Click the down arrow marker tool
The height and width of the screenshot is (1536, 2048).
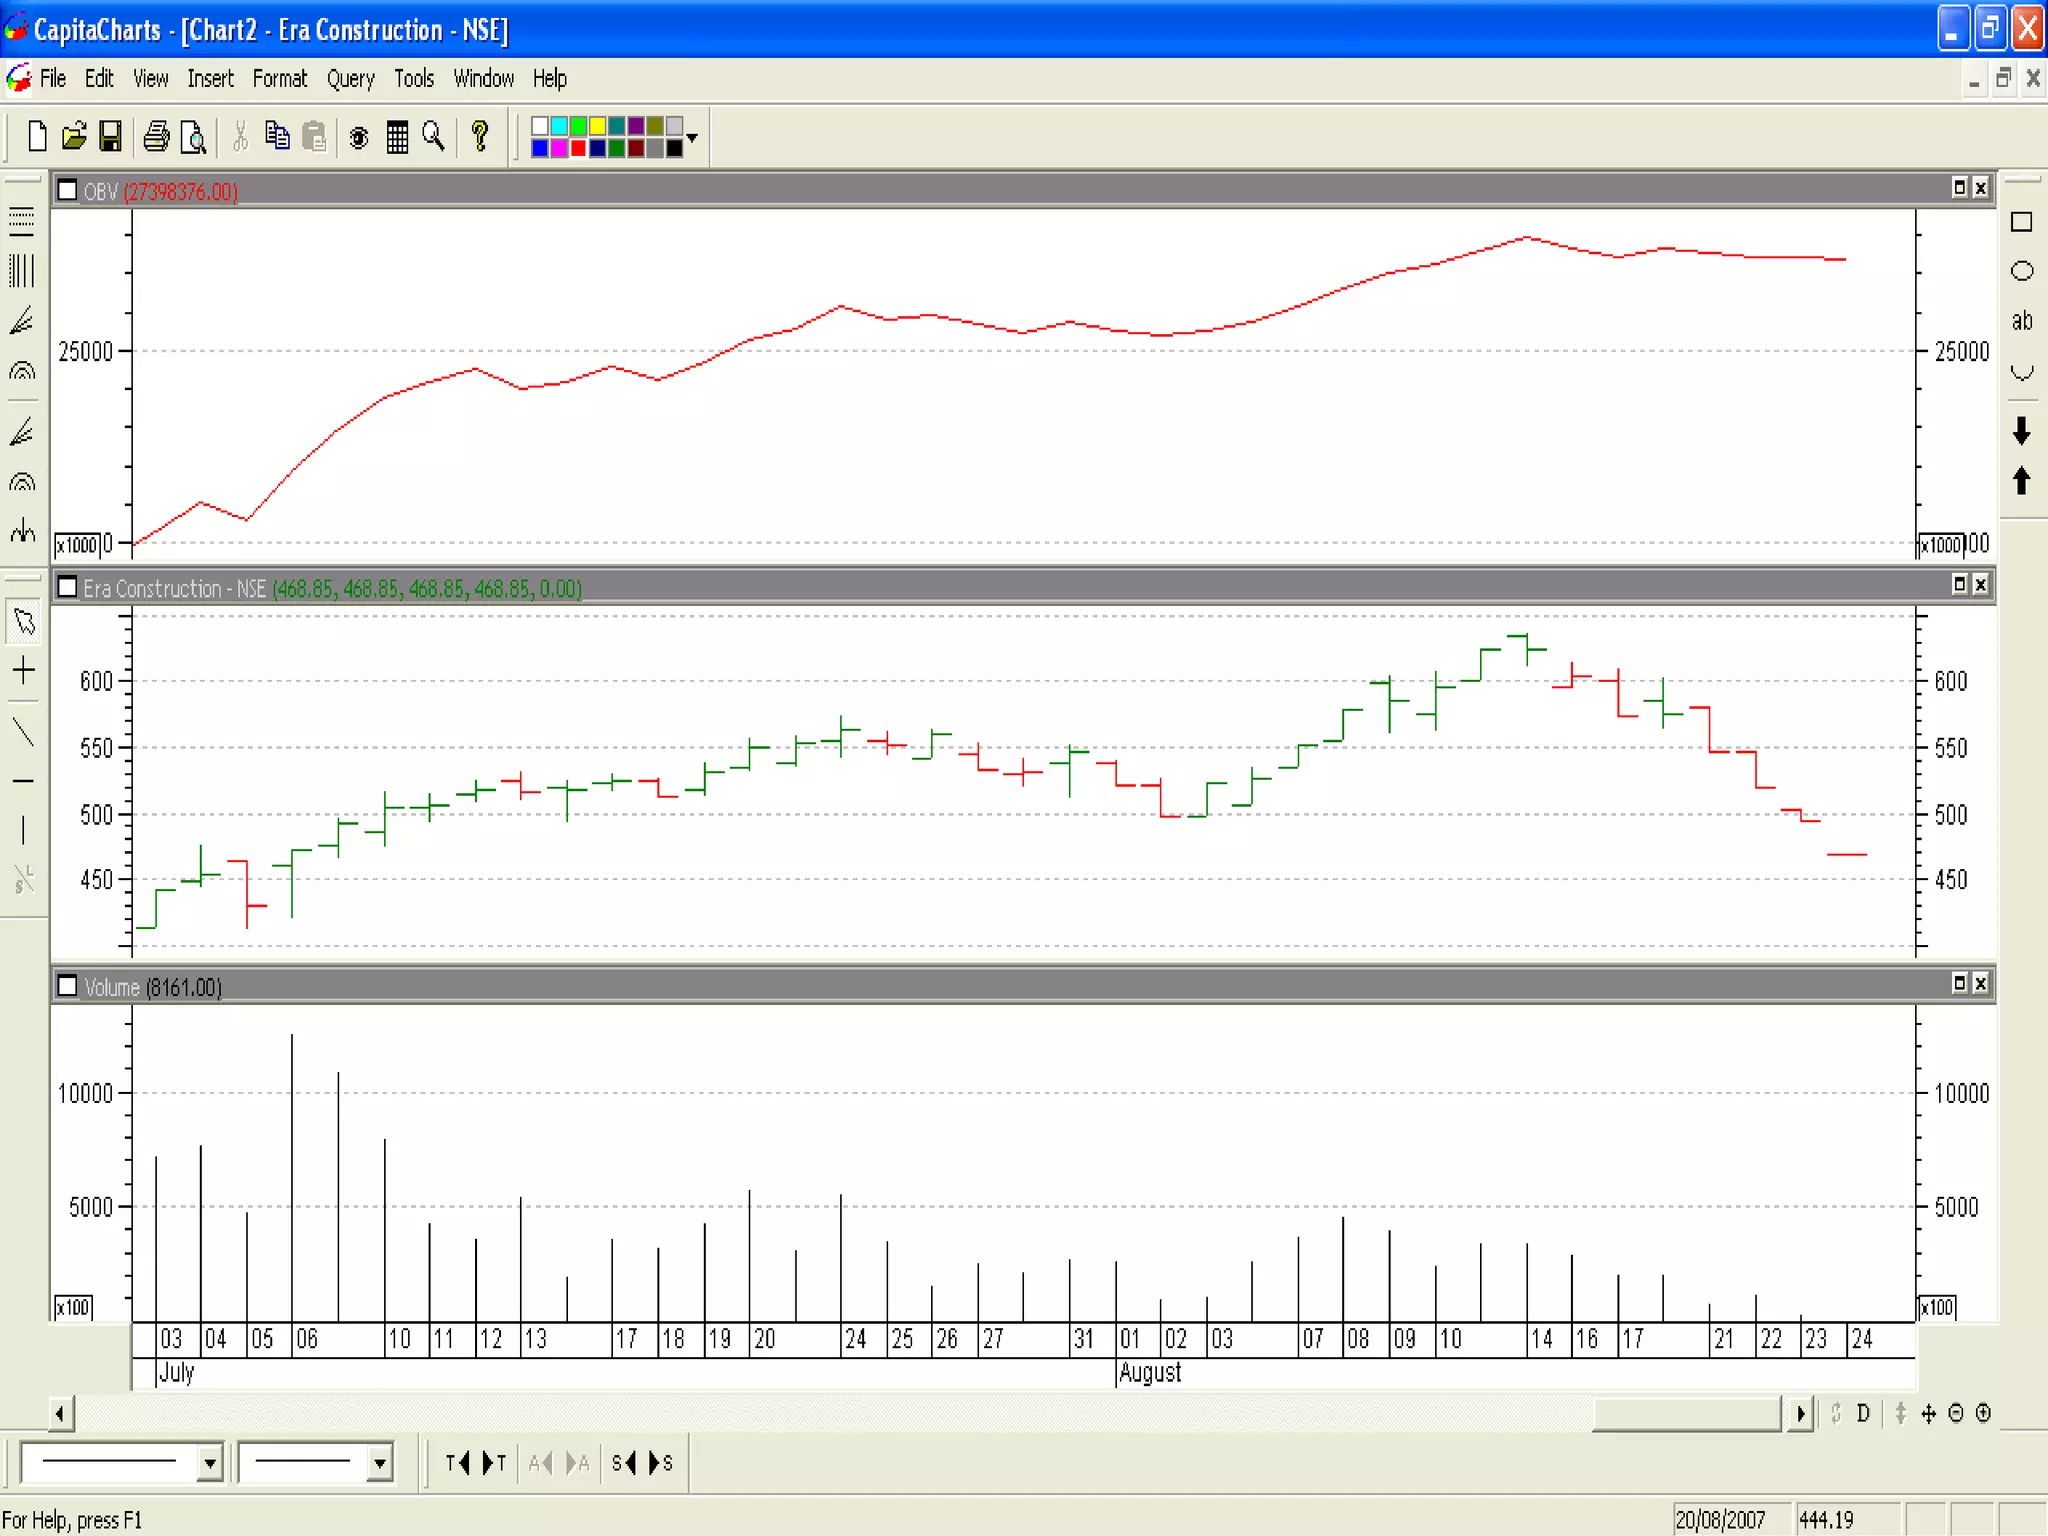tap(2021, 431)
